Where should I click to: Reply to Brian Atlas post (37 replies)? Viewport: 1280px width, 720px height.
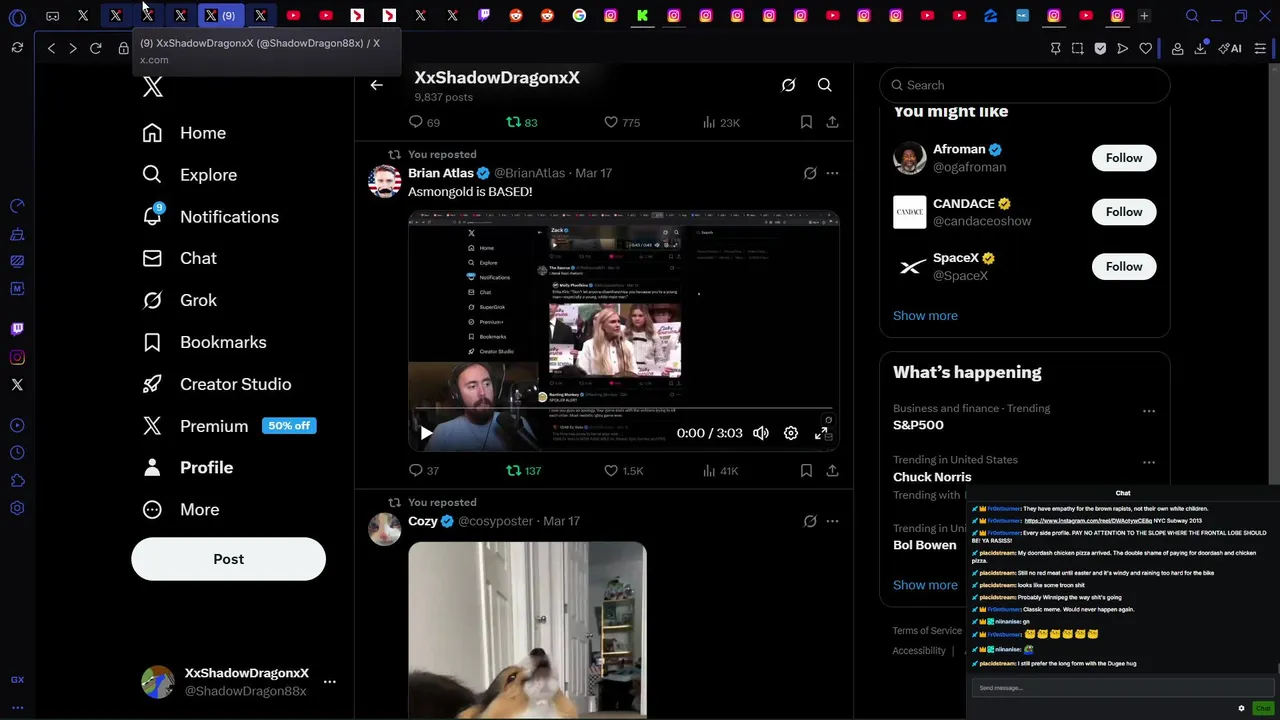(x=424, y=471)
